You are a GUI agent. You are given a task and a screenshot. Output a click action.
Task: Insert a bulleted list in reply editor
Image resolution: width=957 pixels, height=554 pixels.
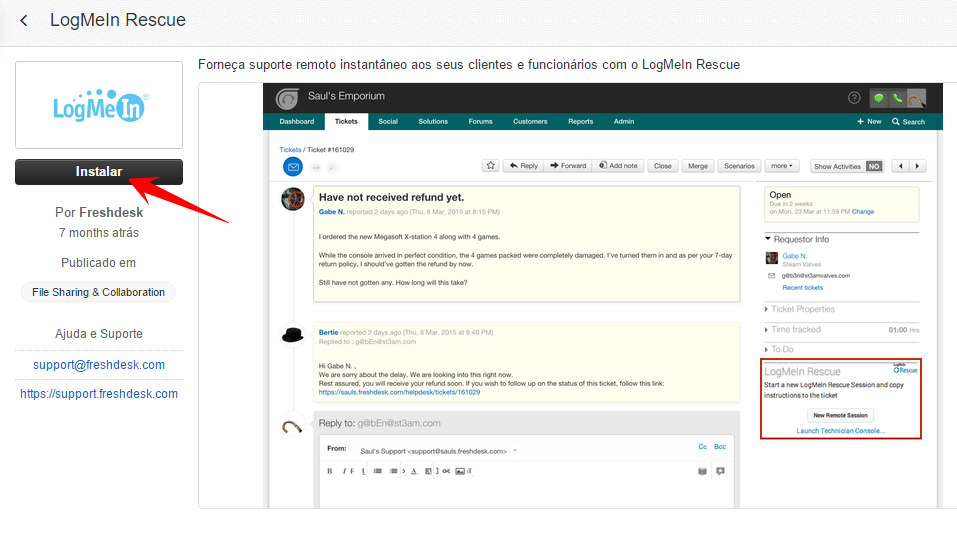(x=378, y=471)
